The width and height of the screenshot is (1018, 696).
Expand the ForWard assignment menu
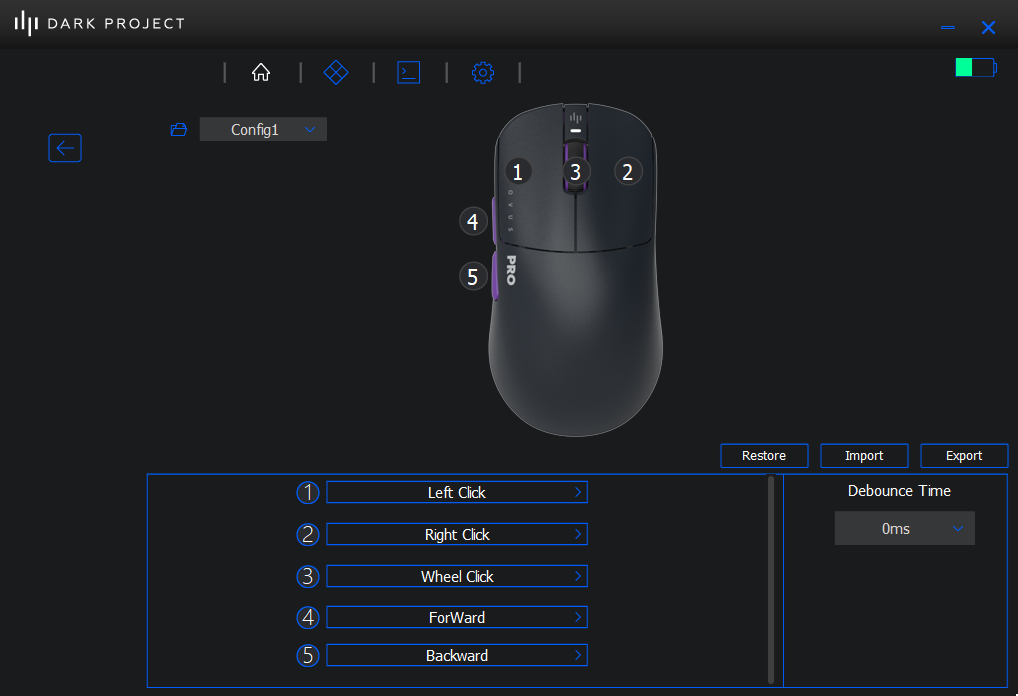(x=457, y=617)
